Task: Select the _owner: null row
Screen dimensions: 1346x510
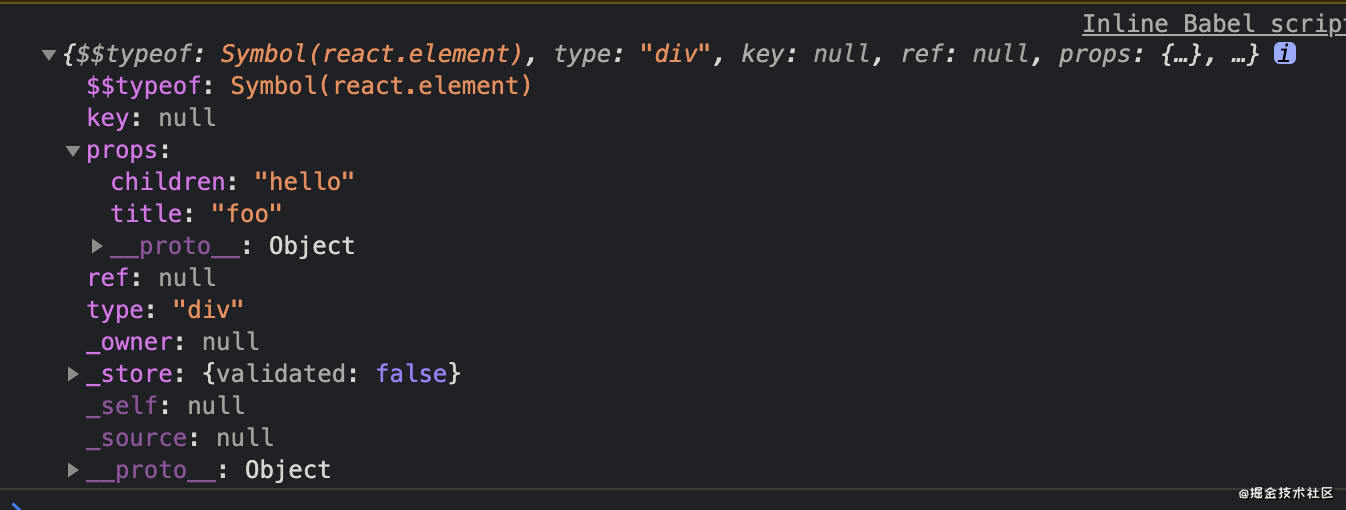Action: [x=173, y=342]
